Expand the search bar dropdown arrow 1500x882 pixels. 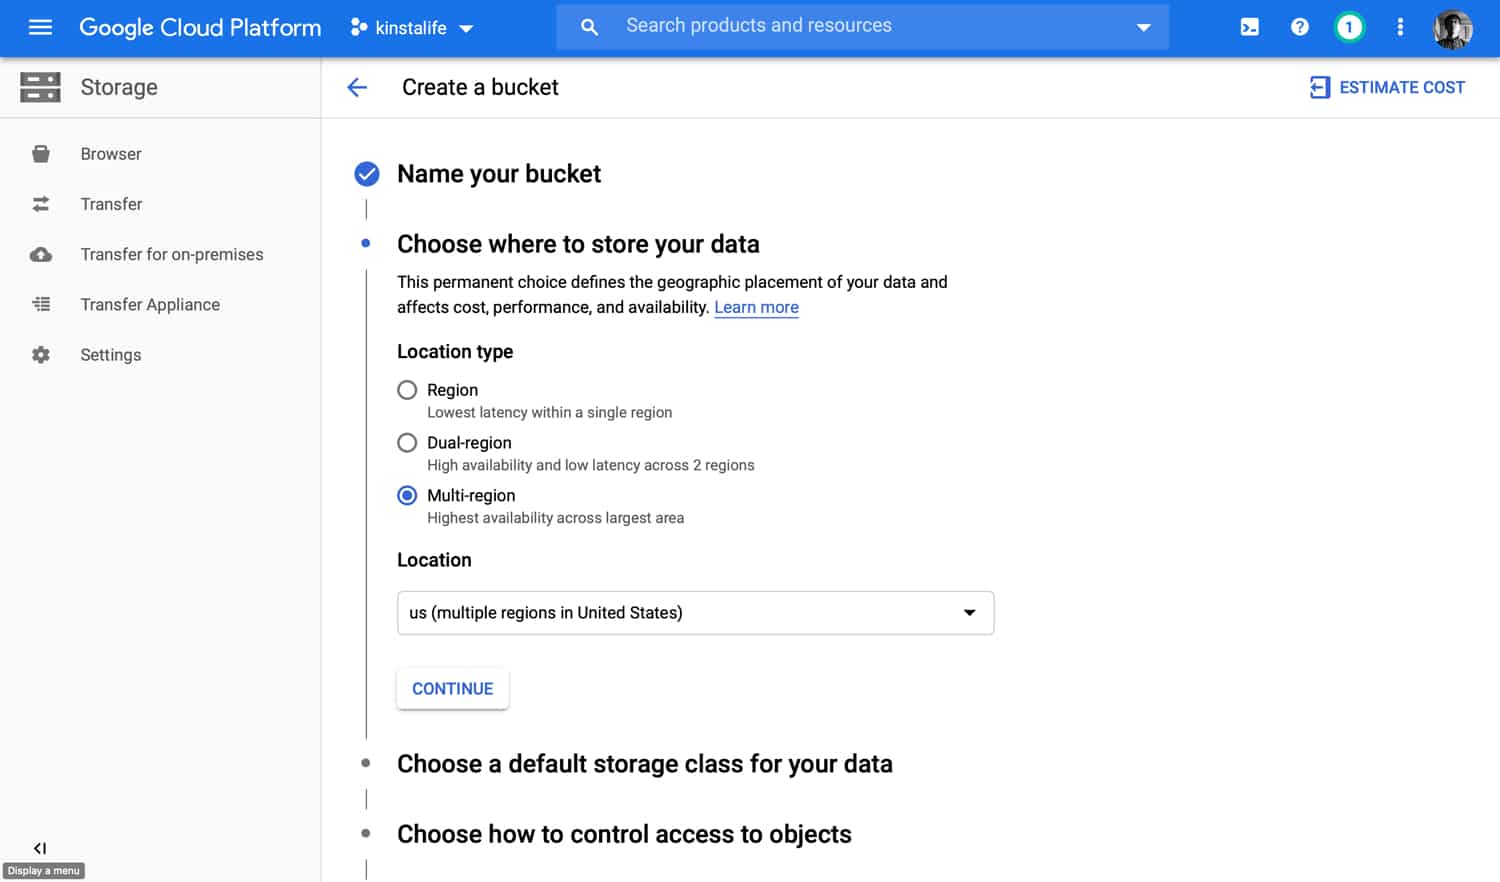click(1143, 27)
